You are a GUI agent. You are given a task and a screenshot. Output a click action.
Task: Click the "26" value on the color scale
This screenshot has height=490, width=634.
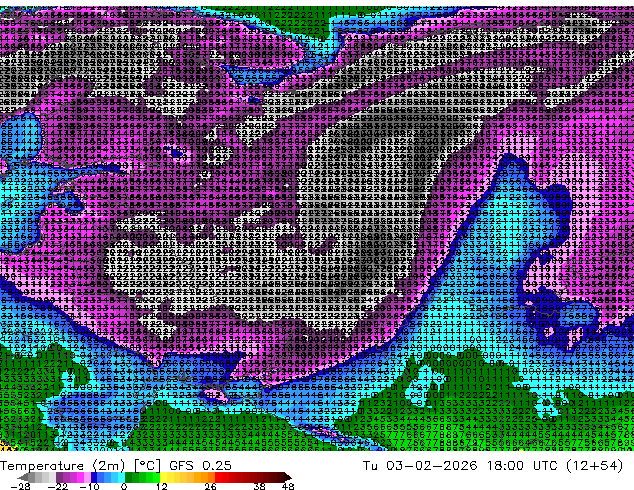tap(210, 486)
